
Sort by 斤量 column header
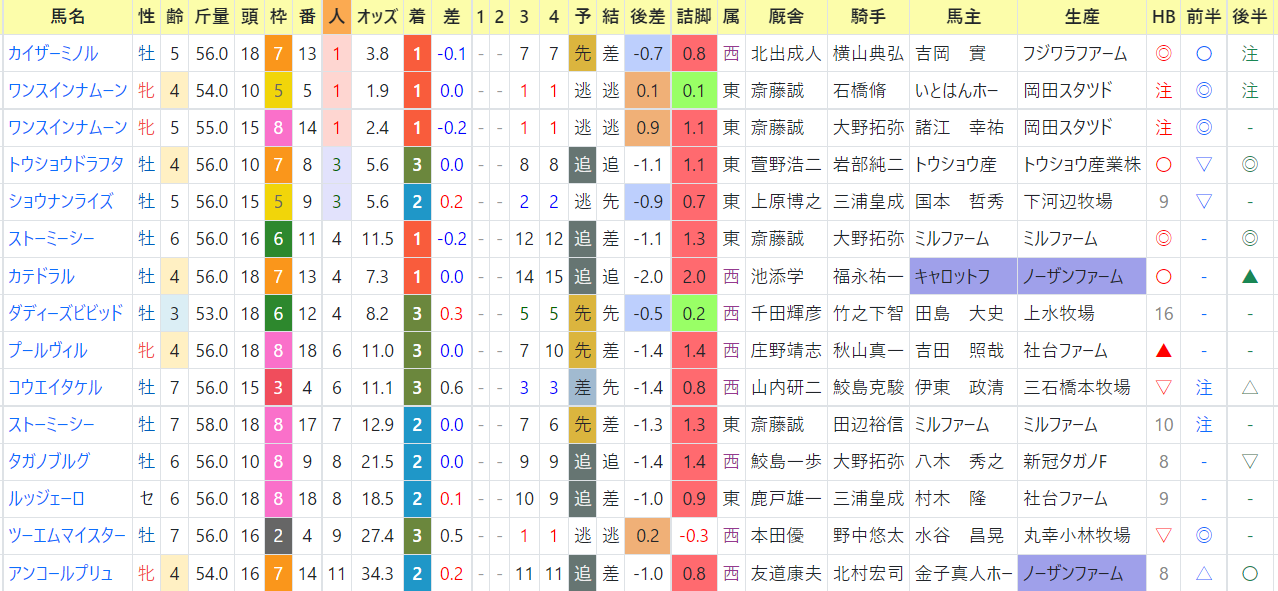[211, 17]
